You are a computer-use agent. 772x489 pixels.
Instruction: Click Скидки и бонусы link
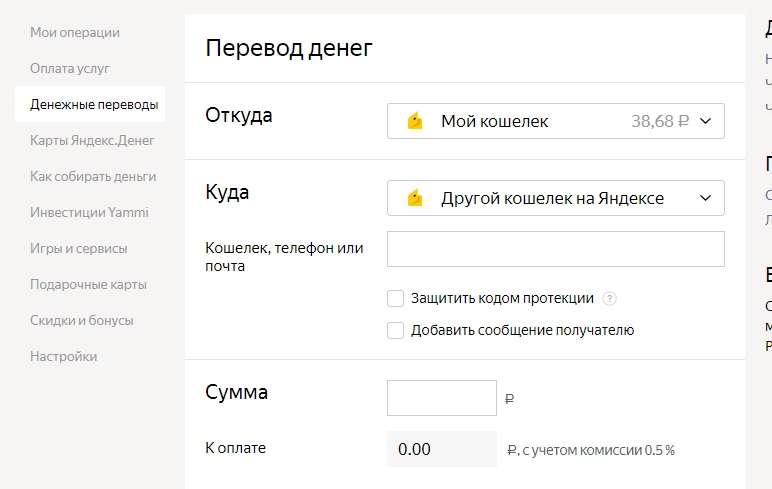(x=82, y=320)
